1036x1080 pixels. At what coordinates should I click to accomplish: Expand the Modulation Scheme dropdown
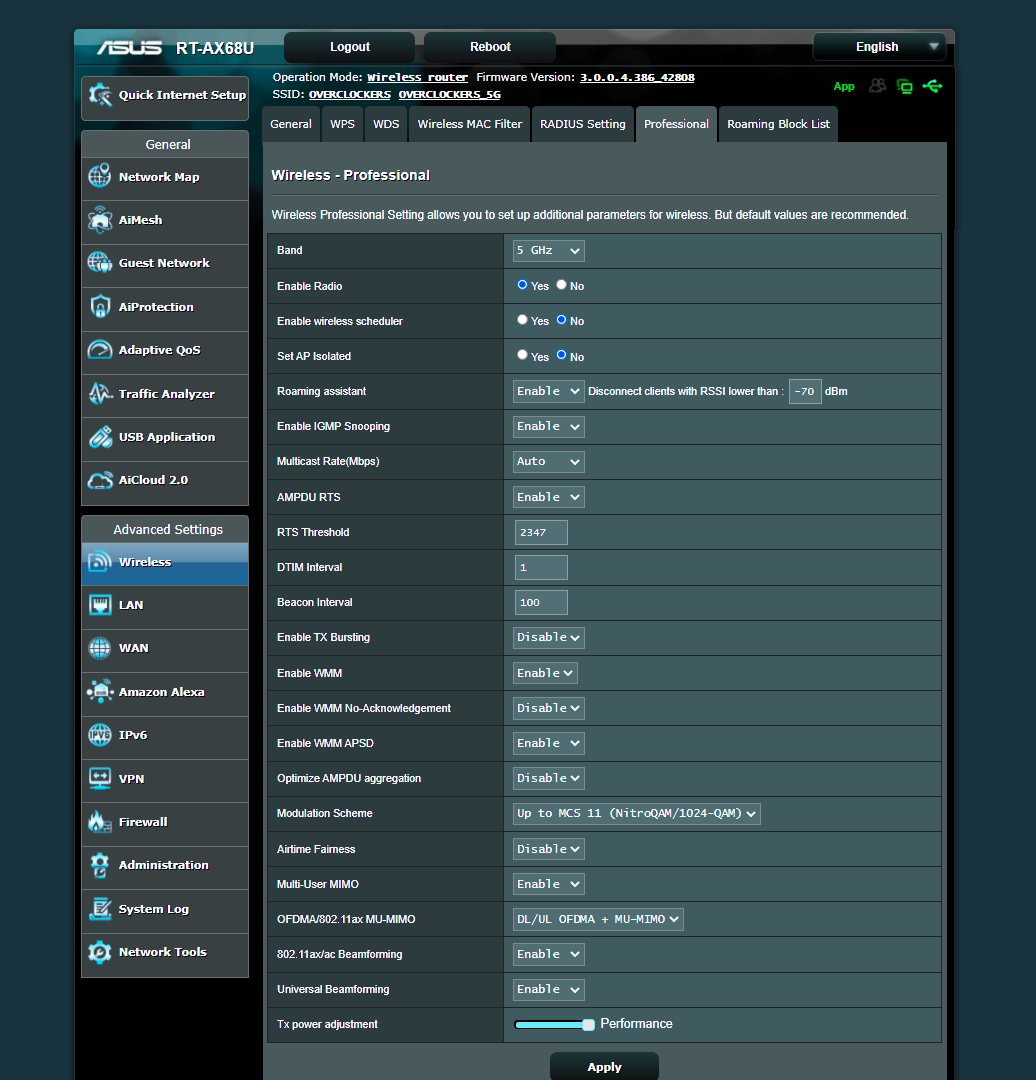636,814
